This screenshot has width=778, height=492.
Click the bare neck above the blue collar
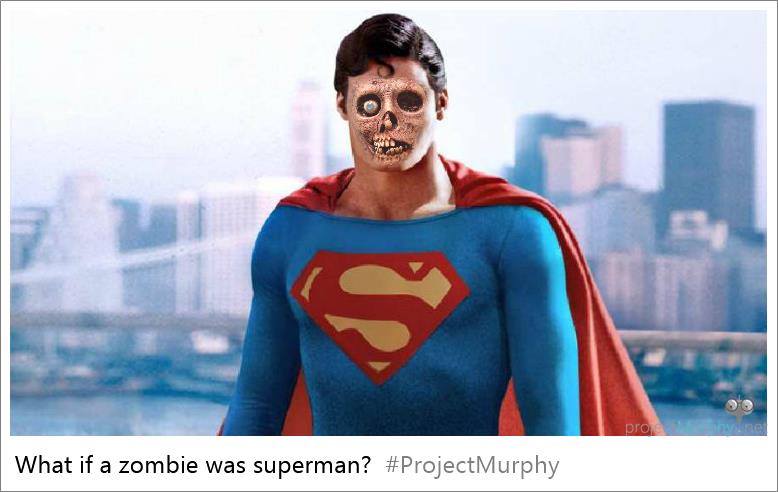click(x=394, y=193)
